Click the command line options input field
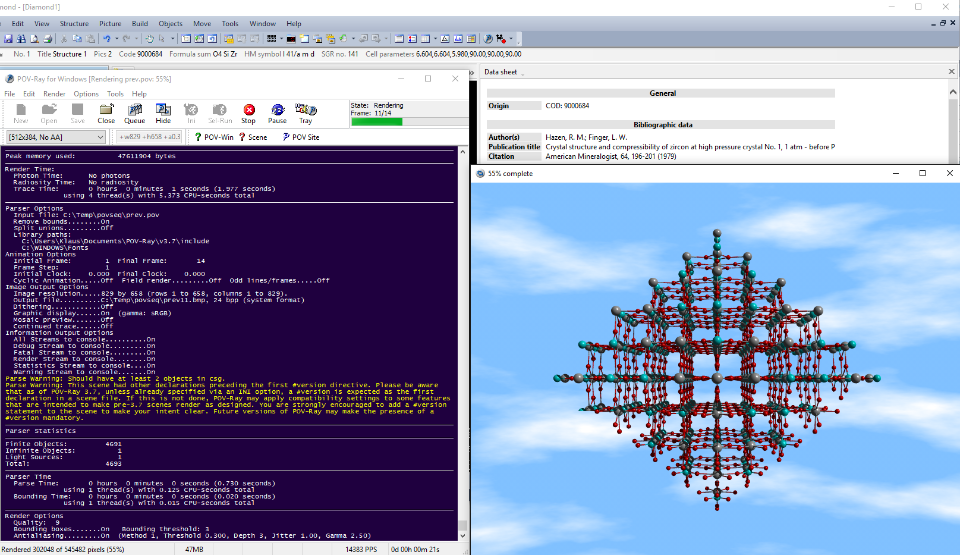 click(x=150, y=137)
